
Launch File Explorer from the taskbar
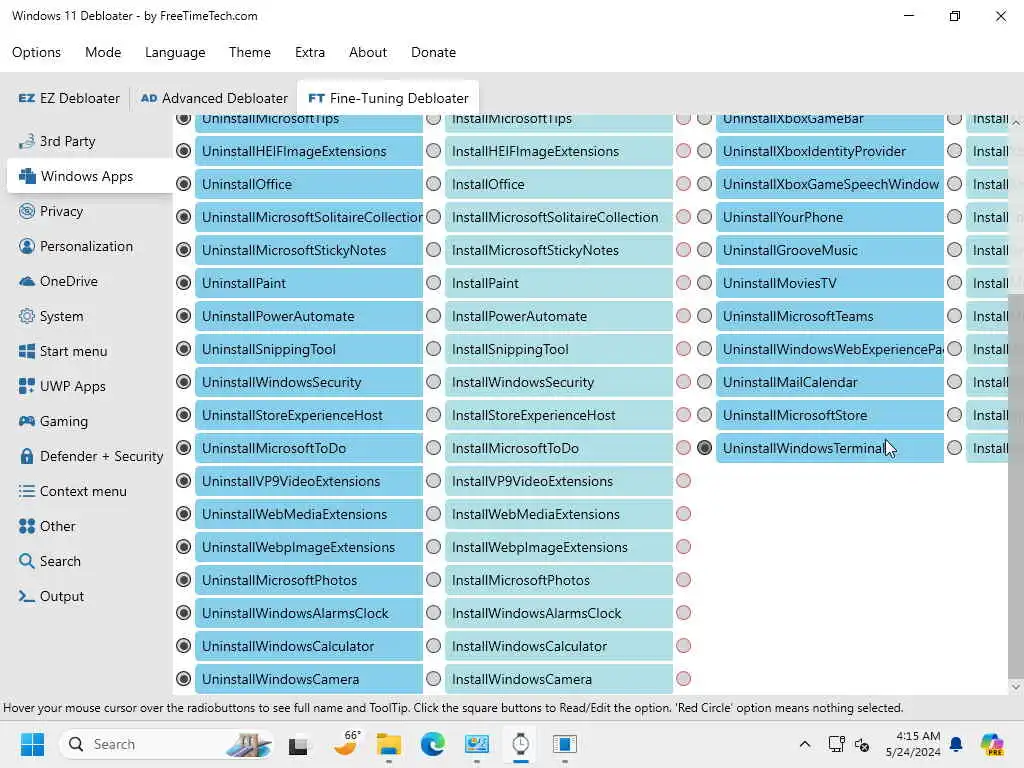coord(389,744)
